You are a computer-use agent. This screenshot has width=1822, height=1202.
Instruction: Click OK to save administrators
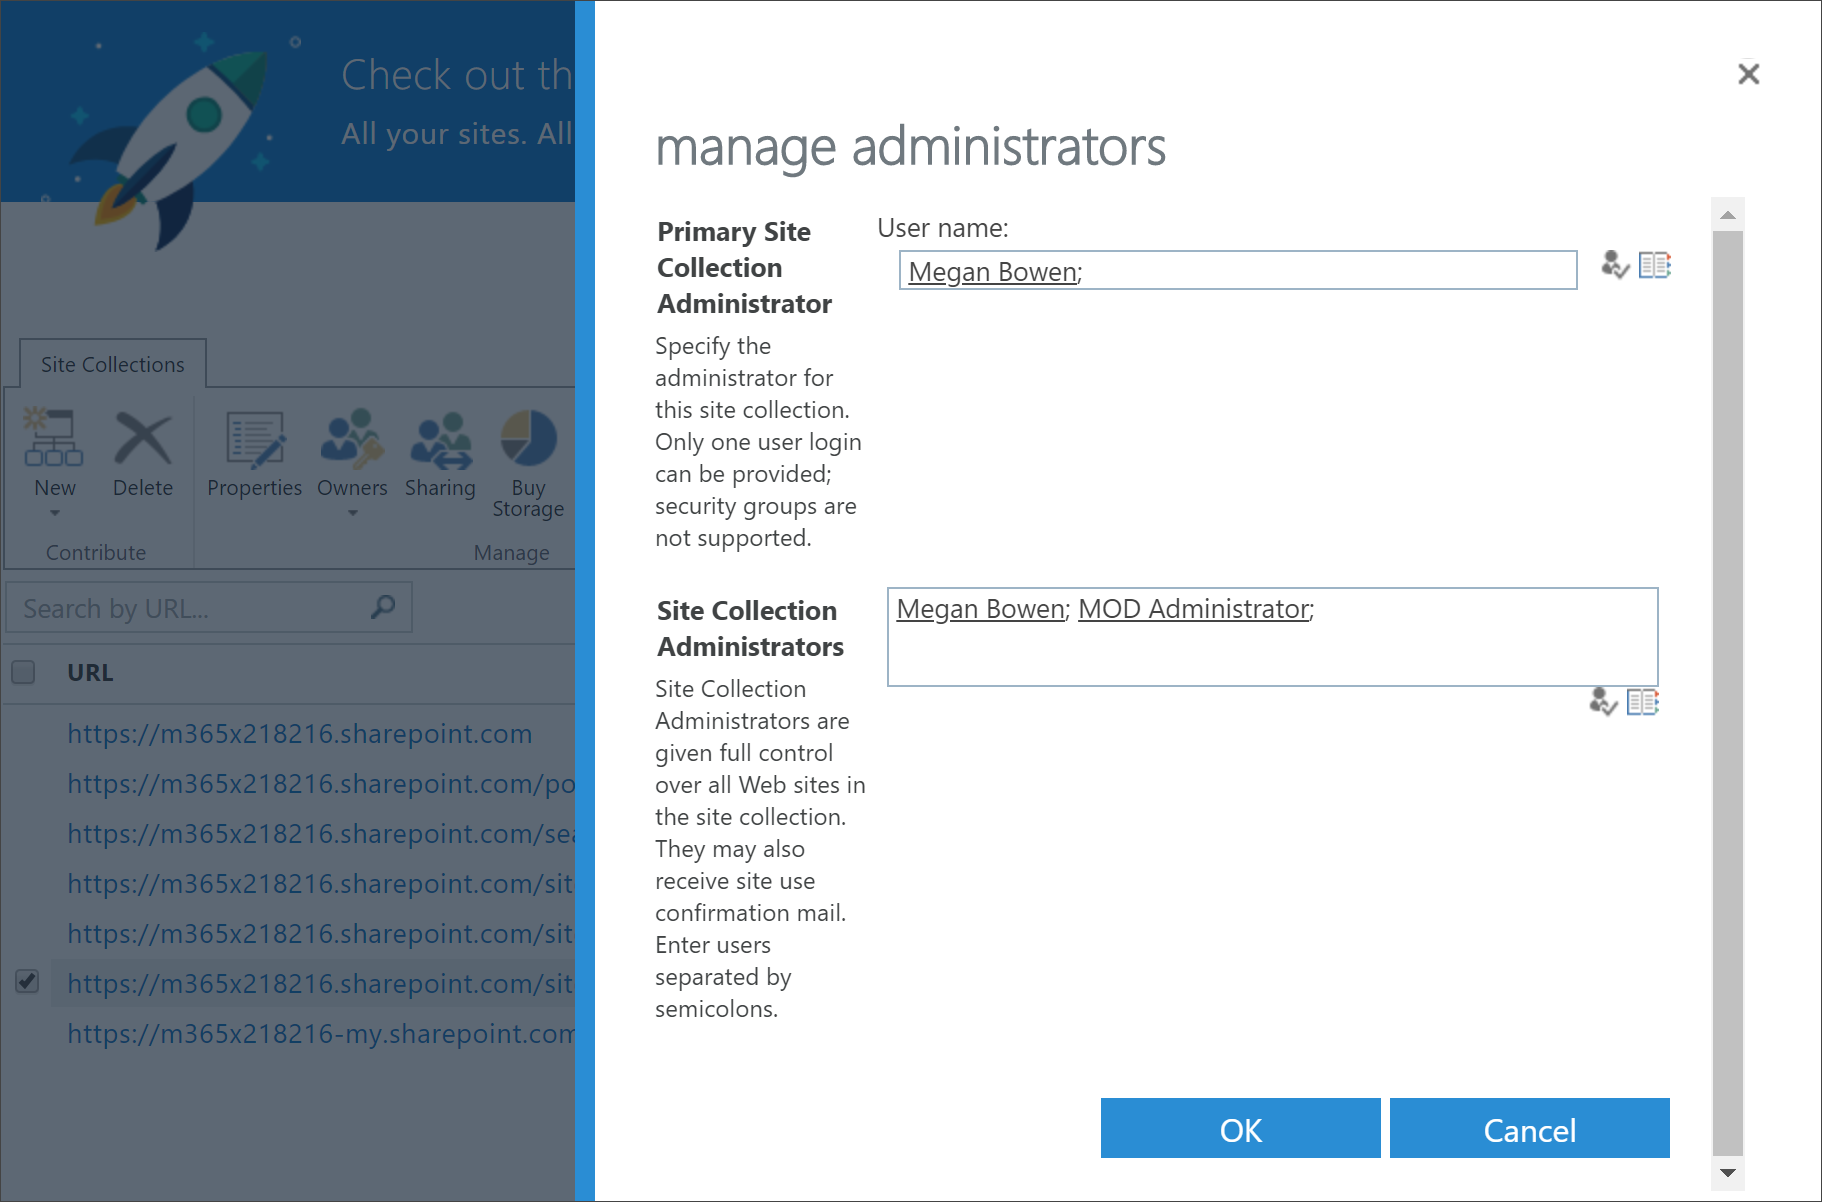coord(1240,1128)
